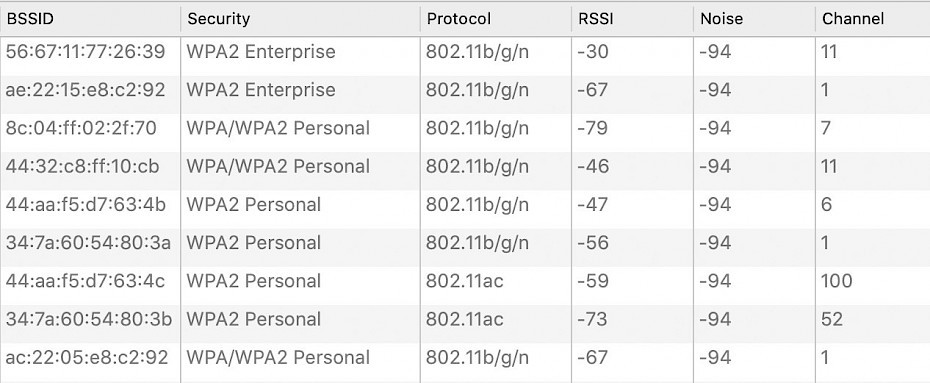This screenshot has width=930, height=383.
Task: Select the network ae:22:15:e8:c2:92
Action: tap(465, 90)
